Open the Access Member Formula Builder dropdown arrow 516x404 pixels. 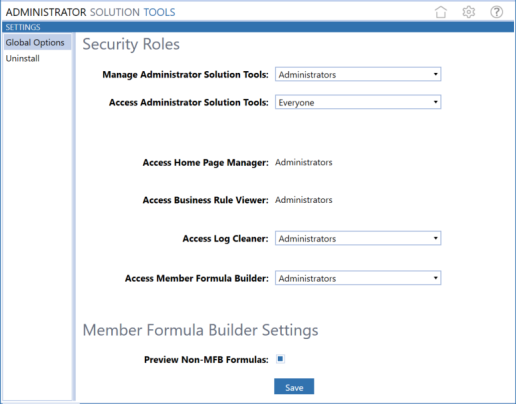point(435,278)
